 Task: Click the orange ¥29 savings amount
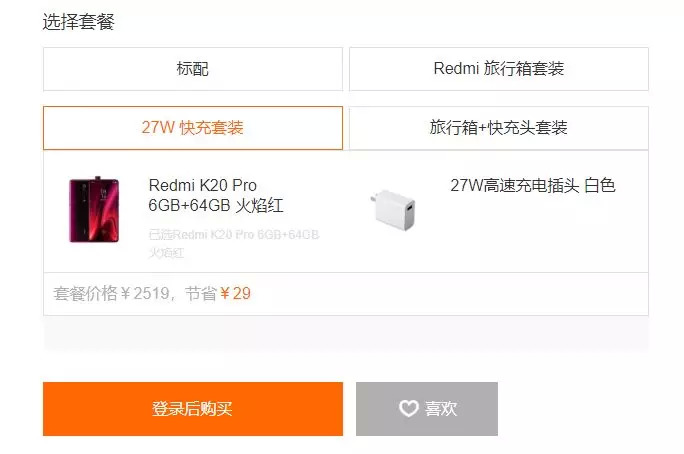pyautogui.click(x=236, y=294)
